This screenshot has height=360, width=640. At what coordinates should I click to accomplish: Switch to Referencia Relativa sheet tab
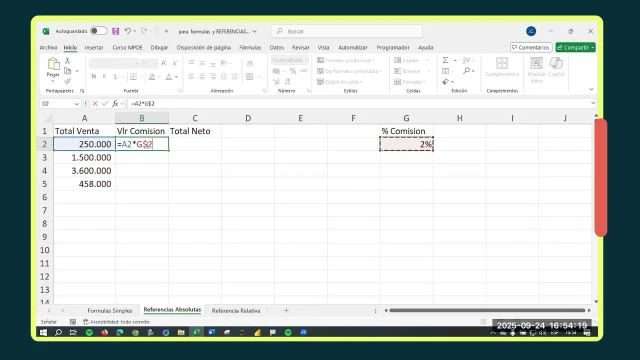236,311
